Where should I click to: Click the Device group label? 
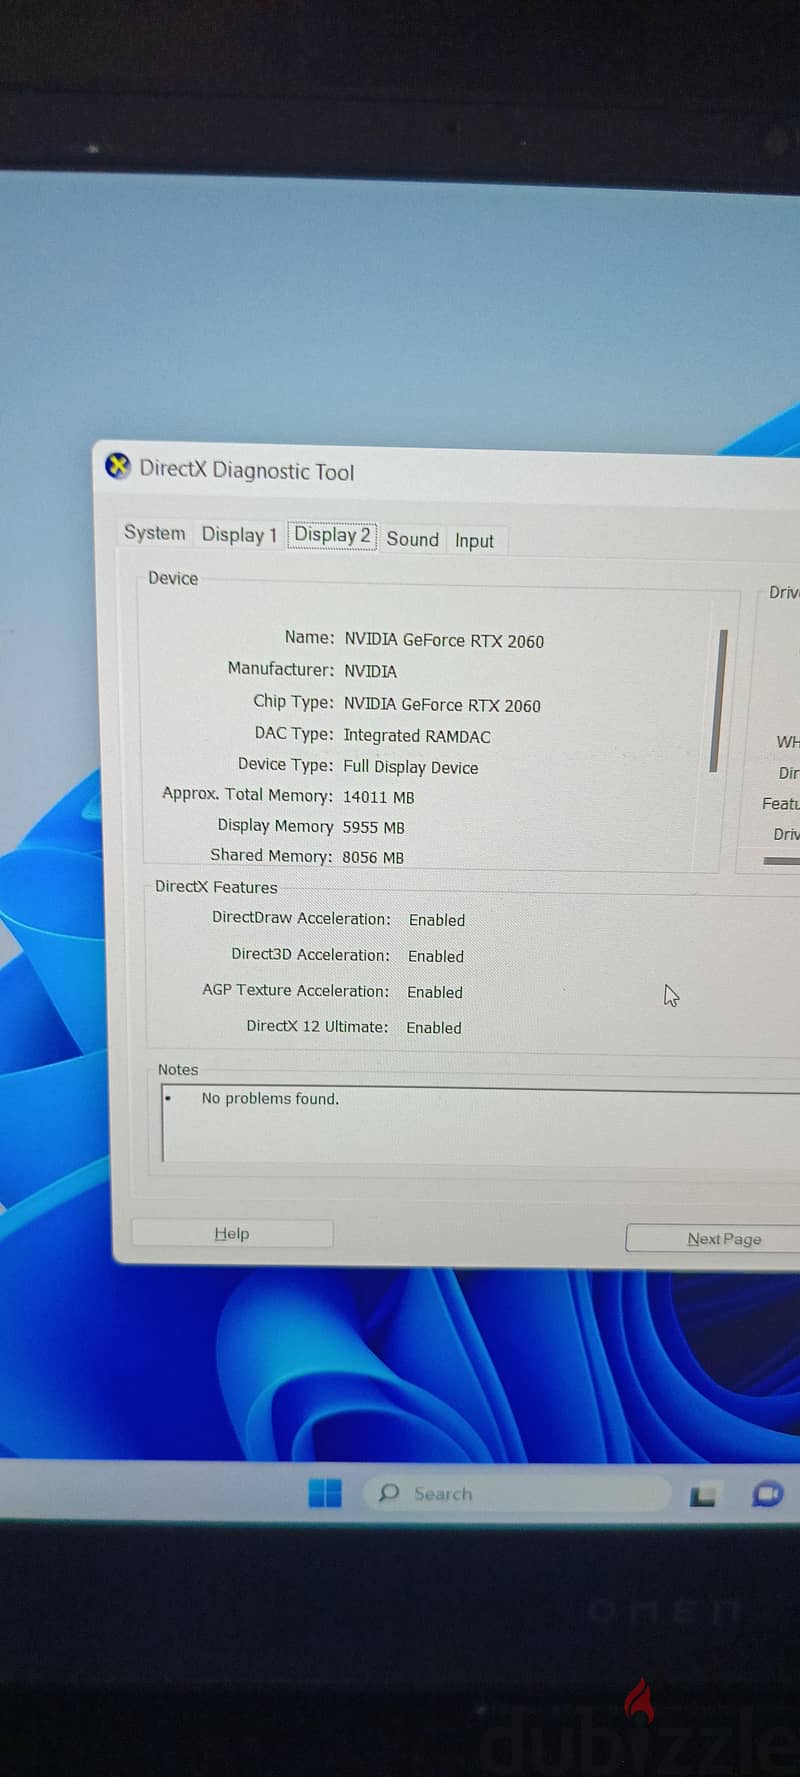(173, 578)
